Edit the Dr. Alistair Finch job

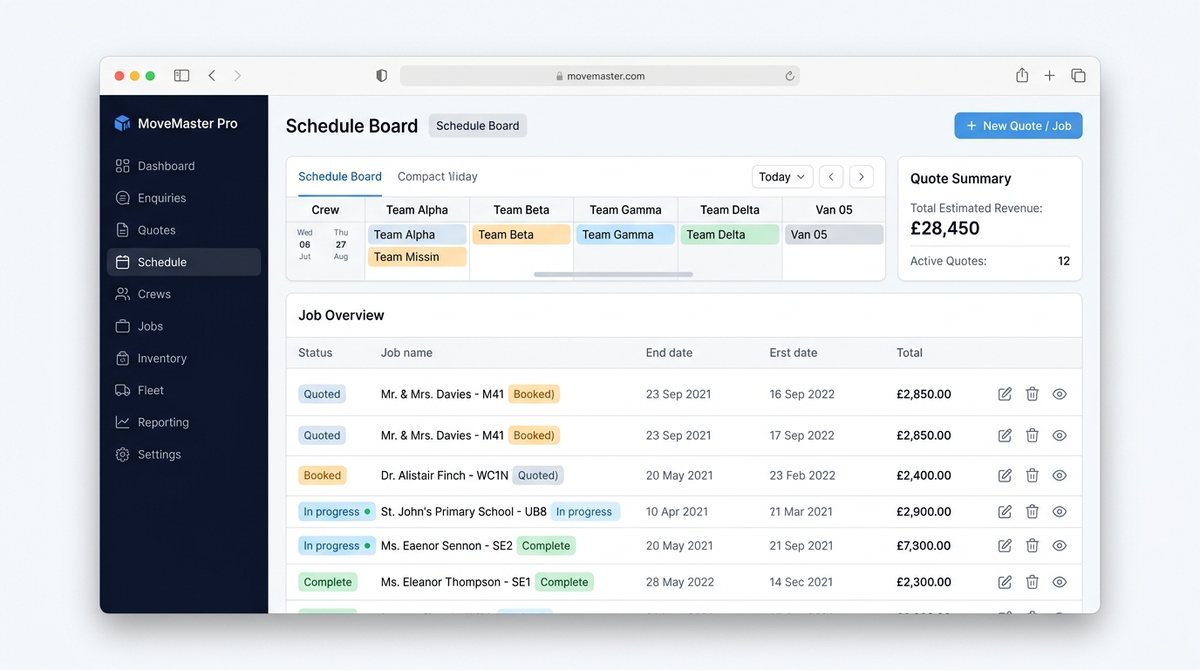(x=1005, y=475)
